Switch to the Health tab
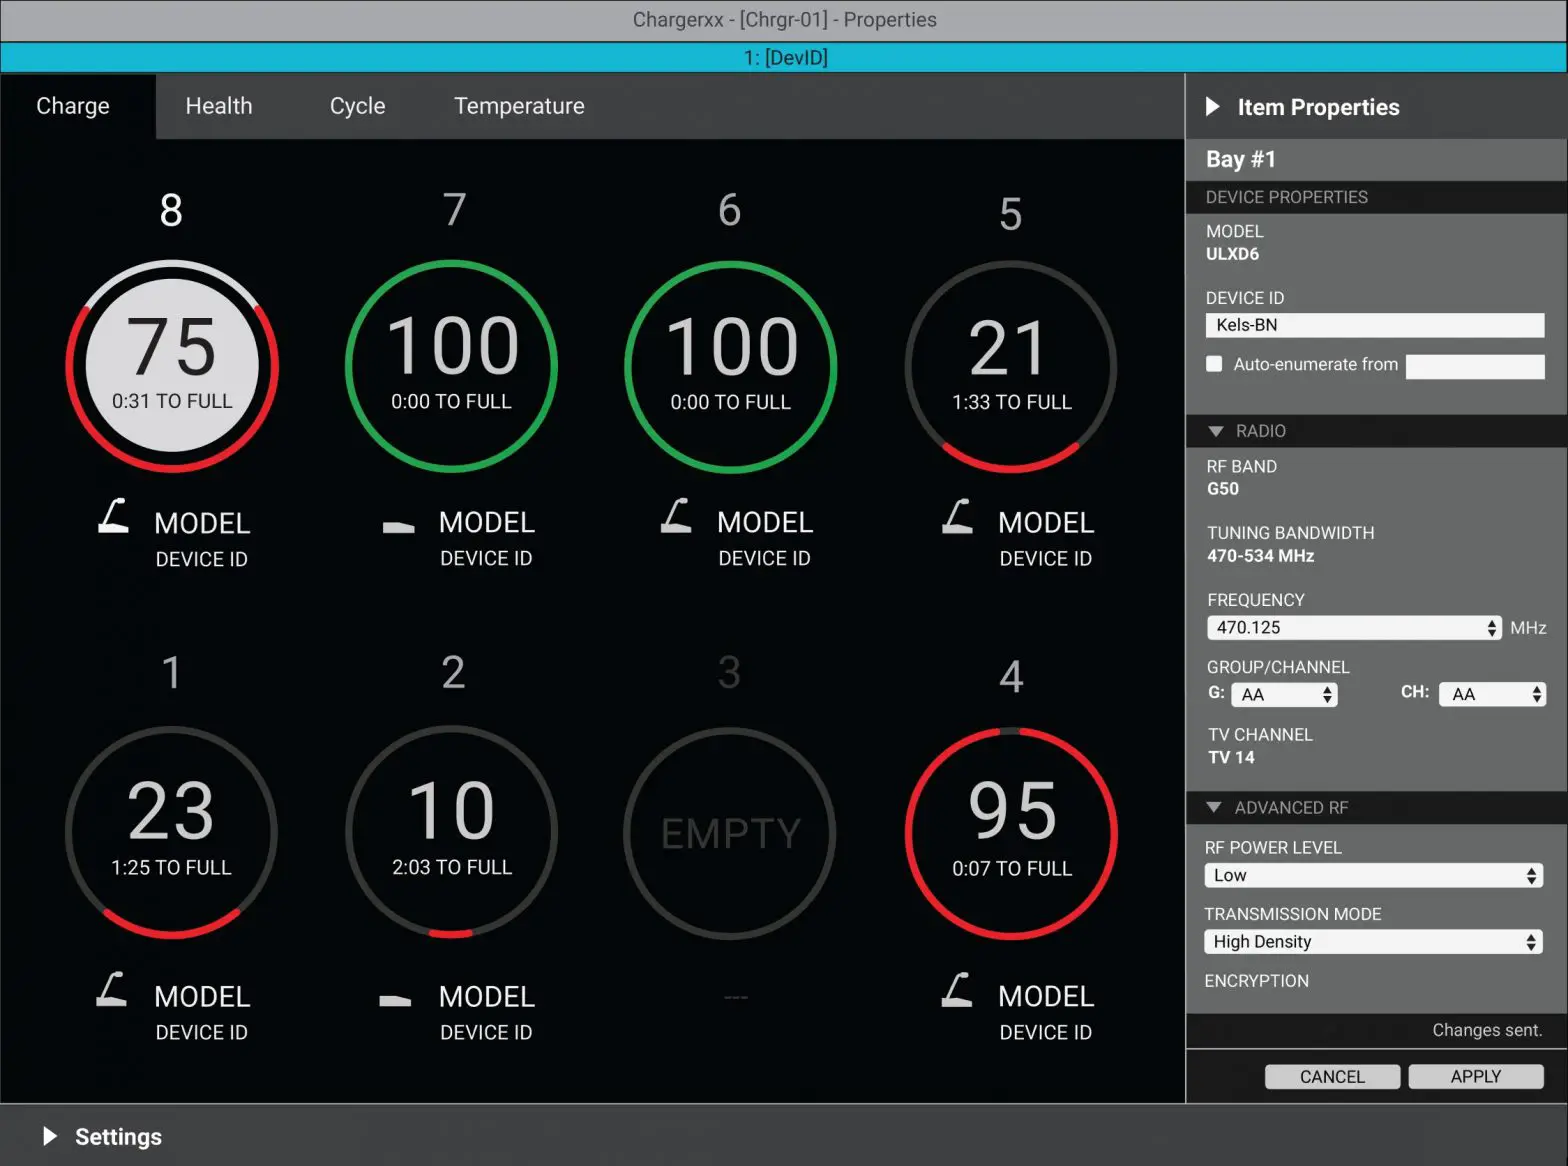This screenshot has width=1568, height=1166. point(219,106)
